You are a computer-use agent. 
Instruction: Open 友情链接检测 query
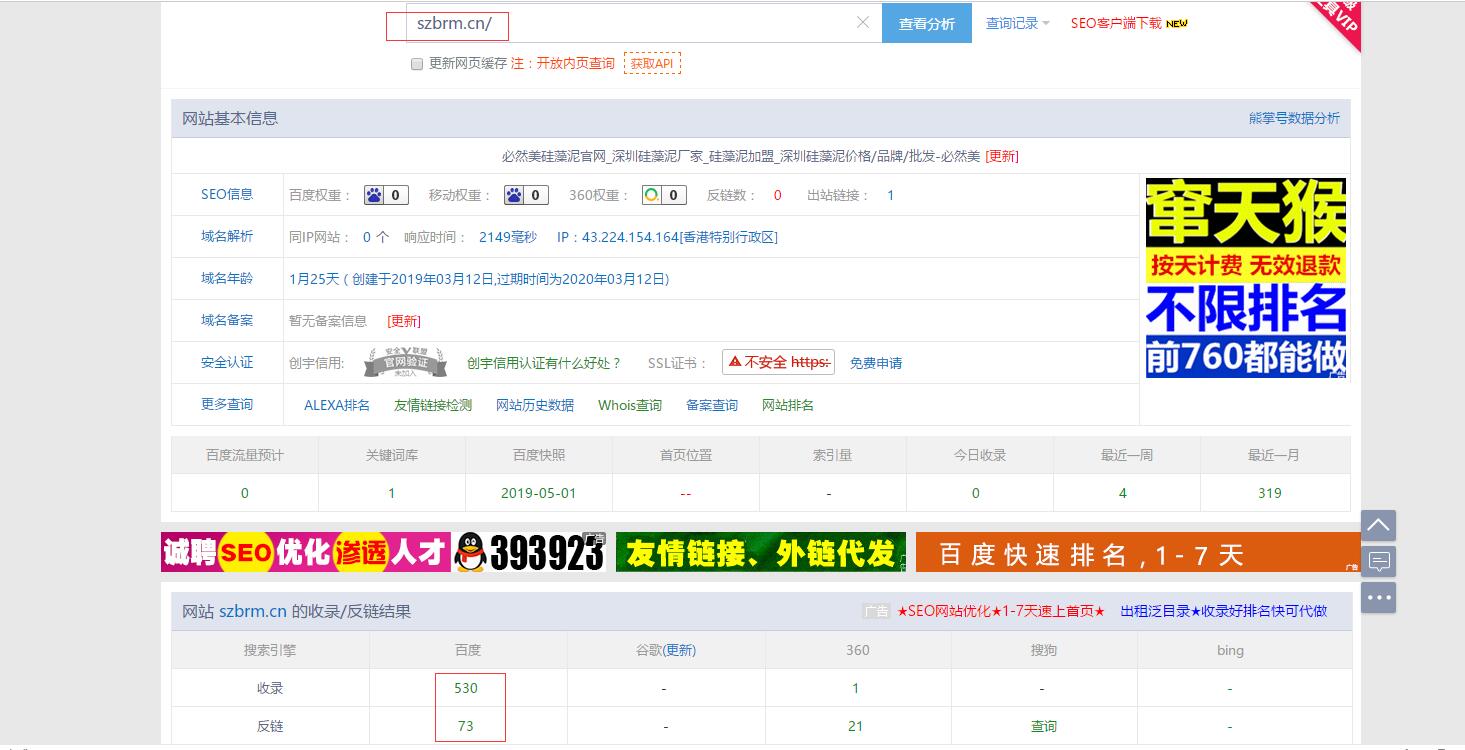pyautogui.click(x=433, y=405)
